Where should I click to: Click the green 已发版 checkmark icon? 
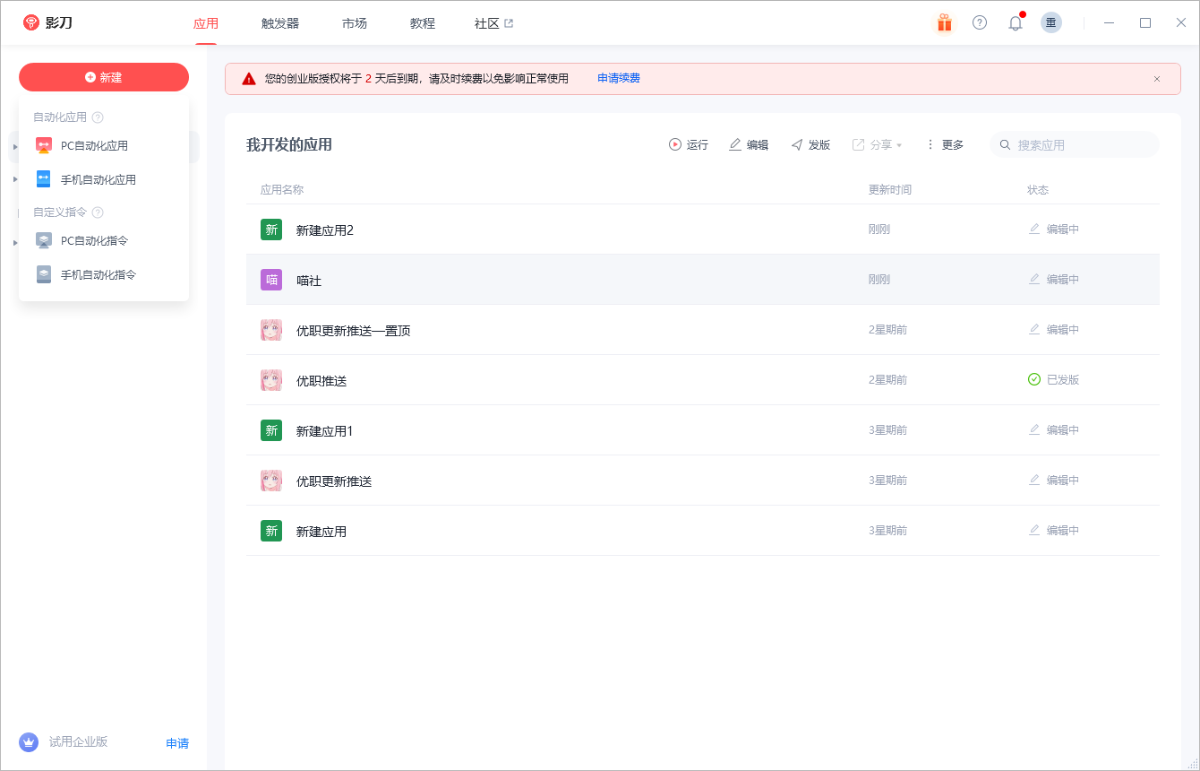pyautogui.click(x=1034, y=380)
